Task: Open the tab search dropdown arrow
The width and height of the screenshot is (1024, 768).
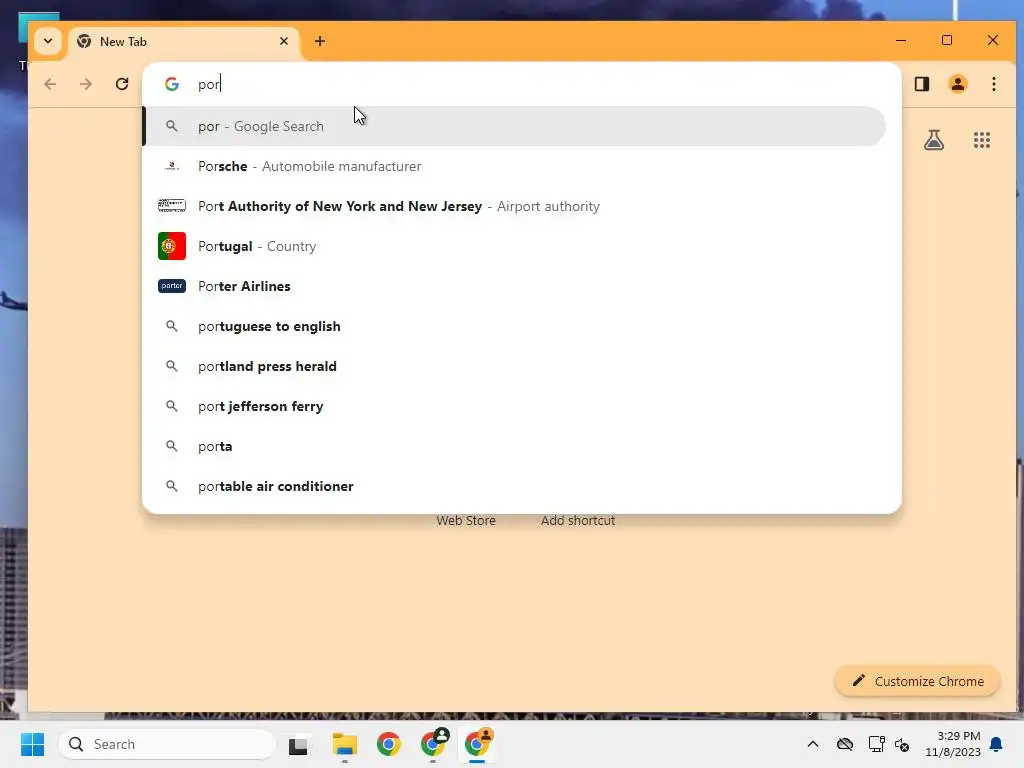Action: click(x=48, y=41)
